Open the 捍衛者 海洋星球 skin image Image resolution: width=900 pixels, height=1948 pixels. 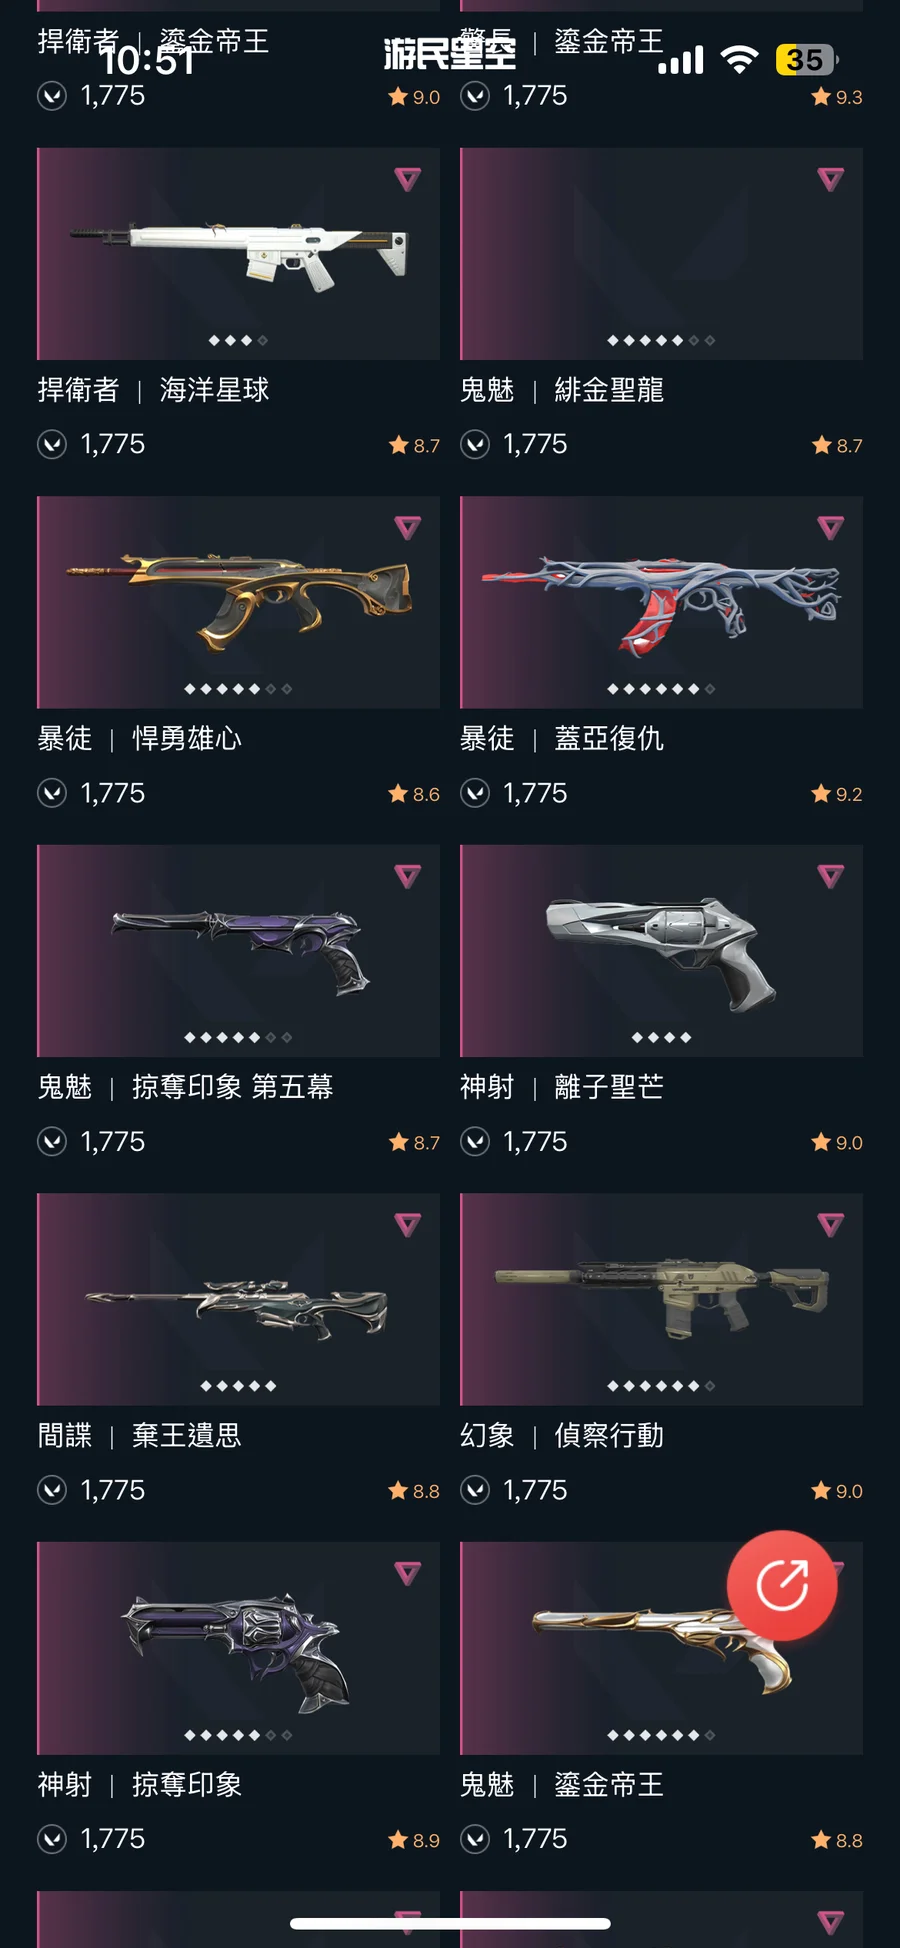(x=238, y=254)
